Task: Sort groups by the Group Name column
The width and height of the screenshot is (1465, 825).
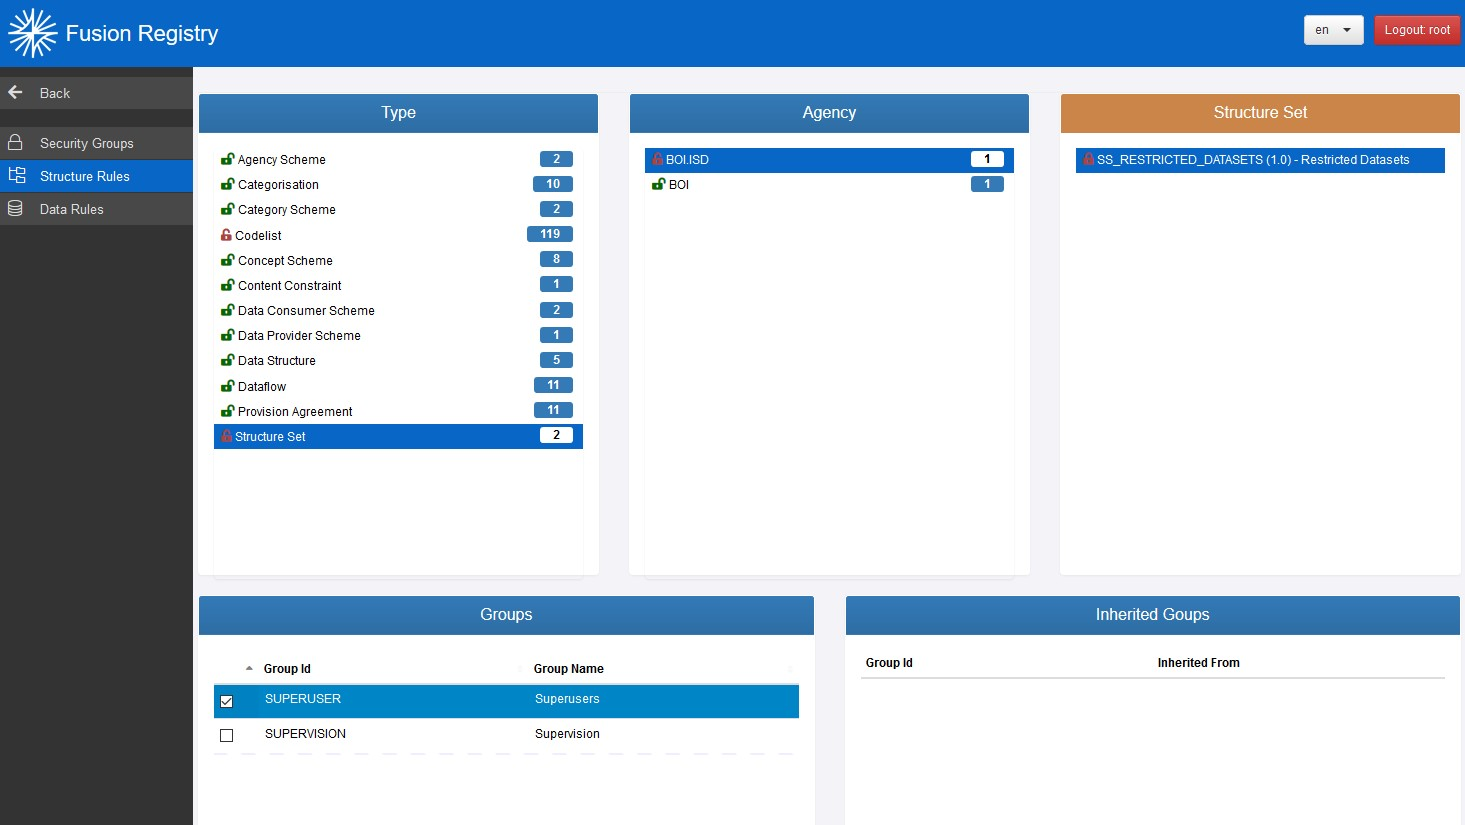Action: pyautogui.click(x=568, y=668)
